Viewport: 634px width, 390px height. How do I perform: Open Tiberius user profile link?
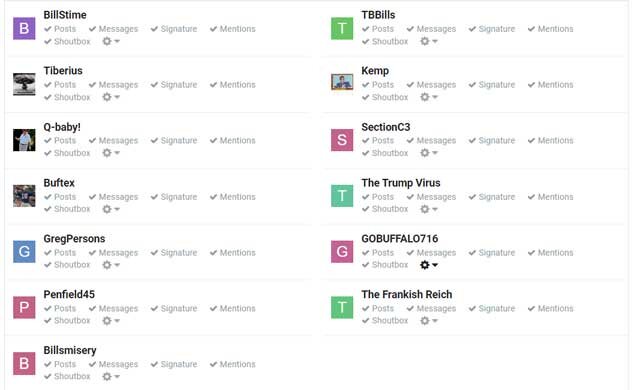63,71
